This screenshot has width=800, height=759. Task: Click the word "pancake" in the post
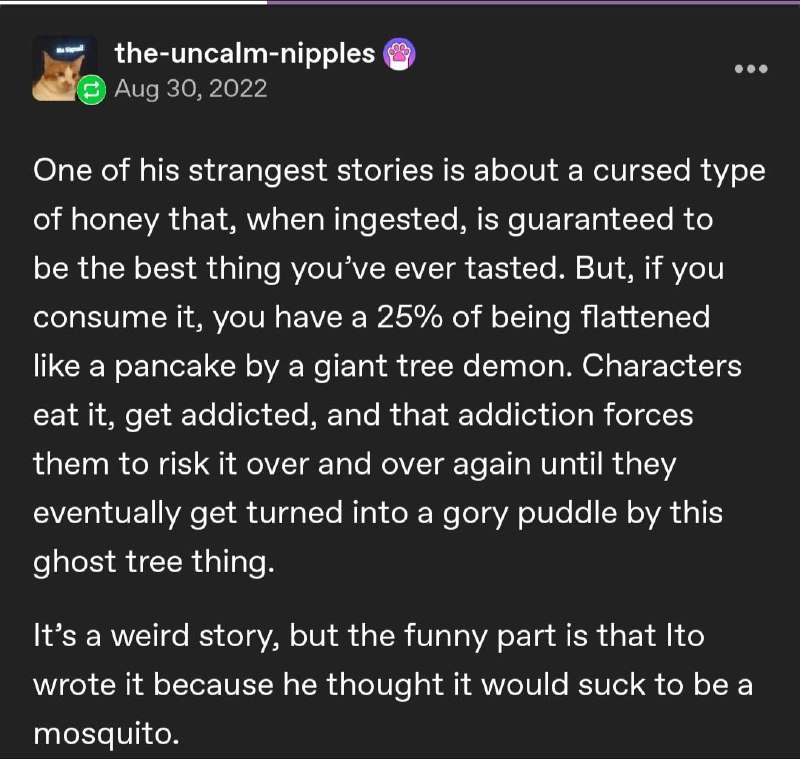click(x=174, y=367)
